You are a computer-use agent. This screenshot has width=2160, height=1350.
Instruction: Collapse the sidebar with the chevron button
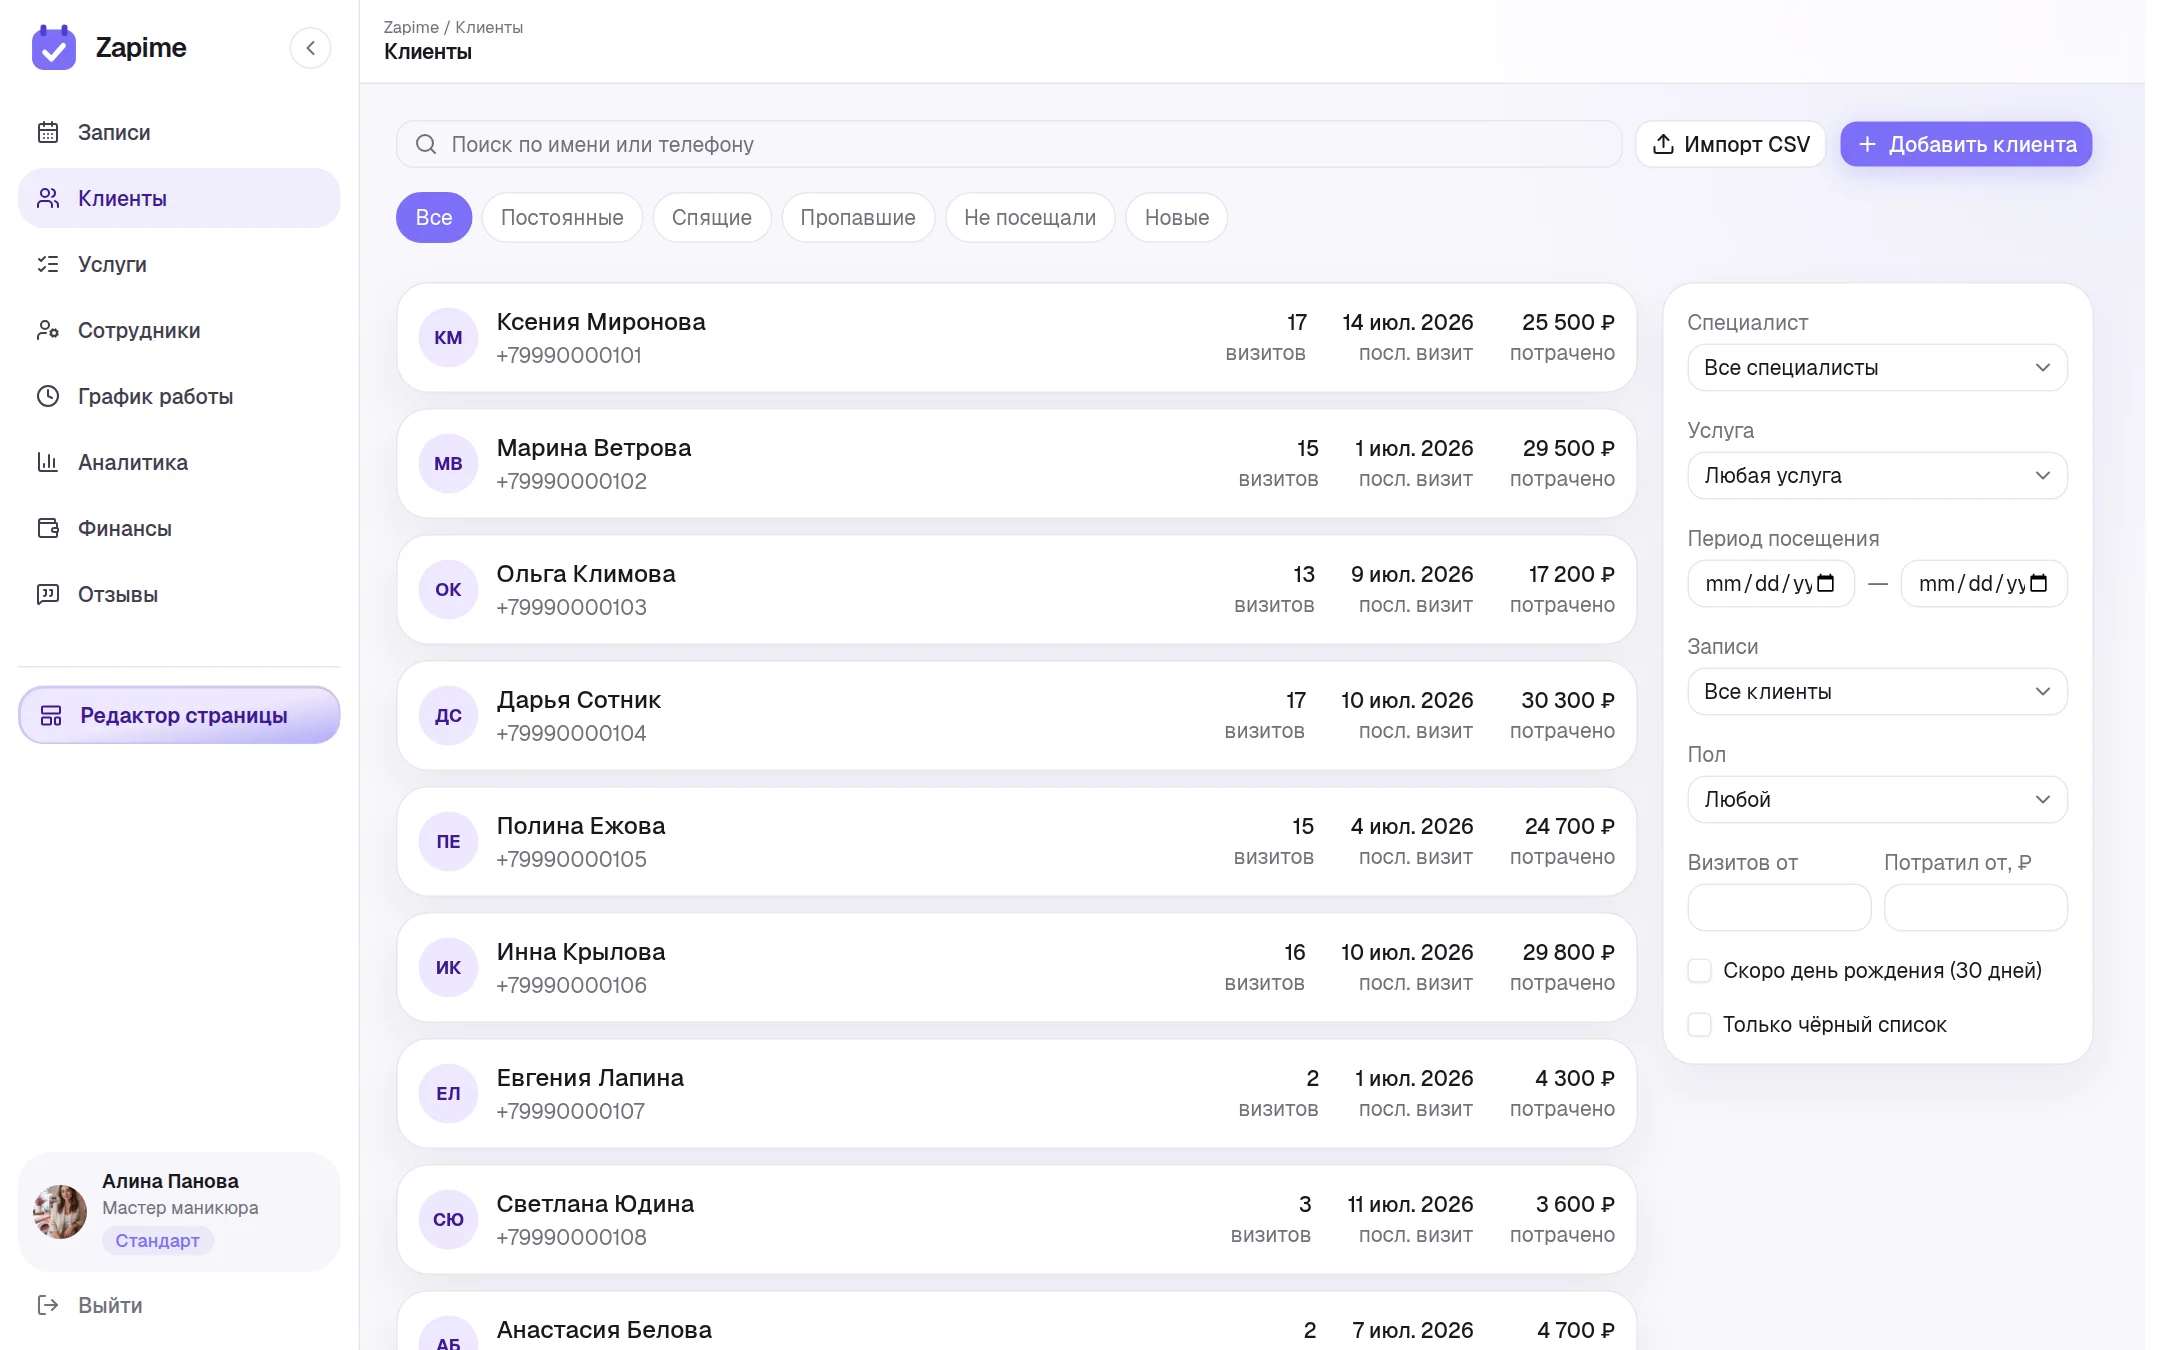point(311,48)
